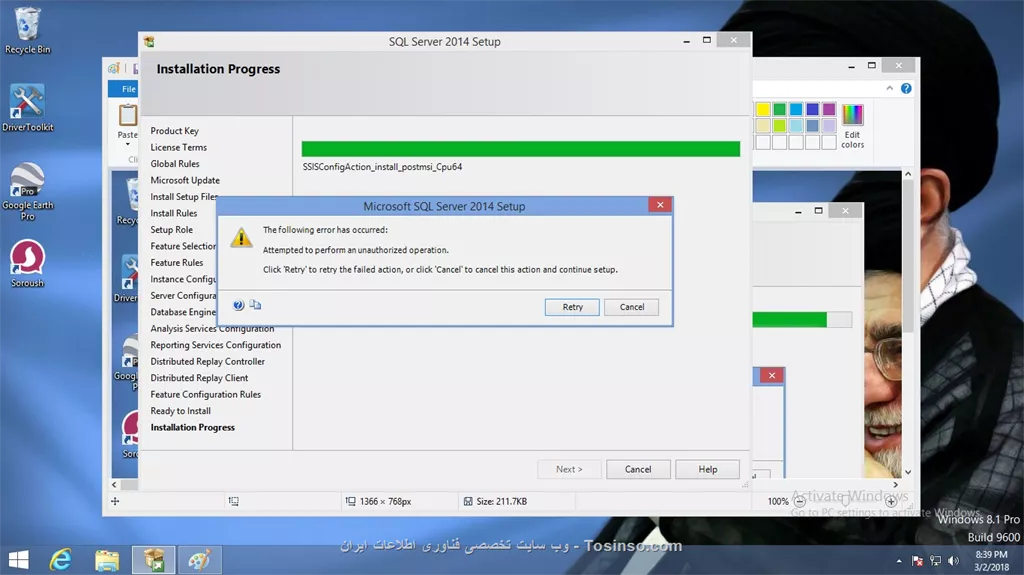Open Google Earth Pro desktop icon
This screenshot has width=1024, height=575.
pos(27,191)
